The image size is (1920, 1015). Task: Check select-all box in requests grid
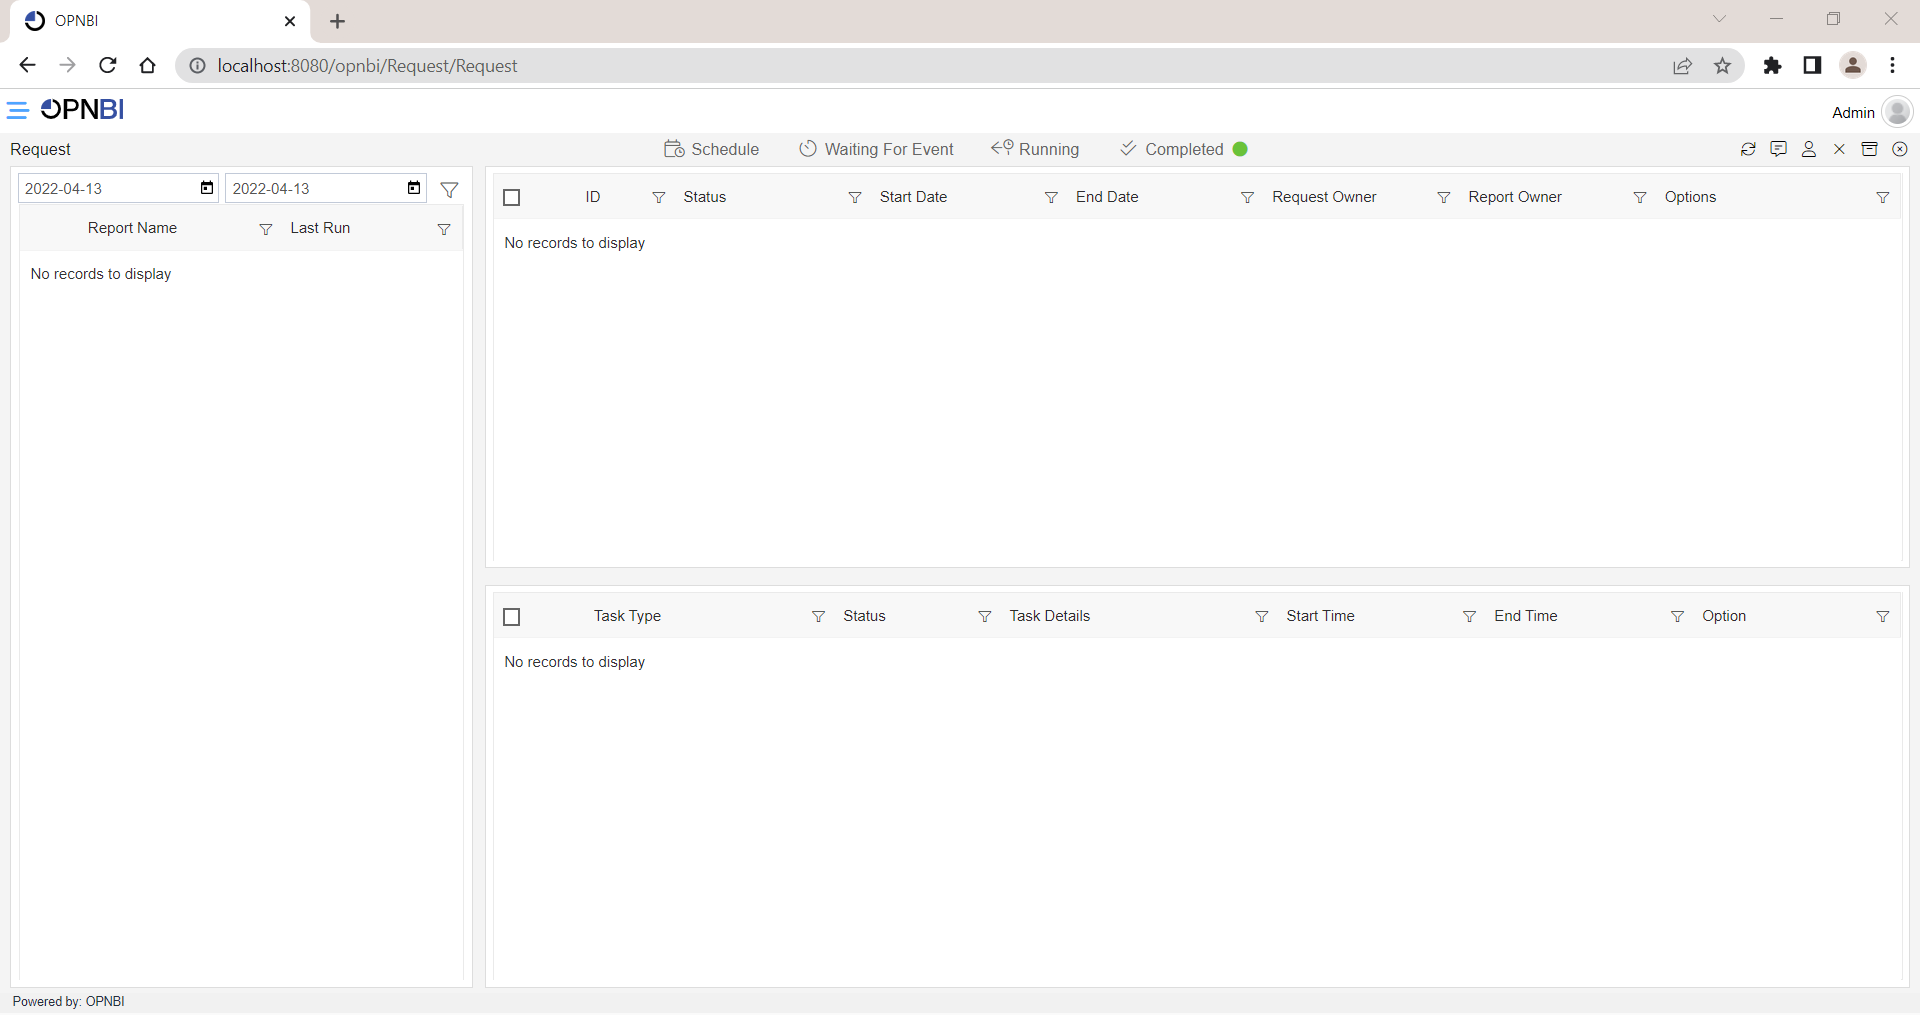click(x=512, y=197)
